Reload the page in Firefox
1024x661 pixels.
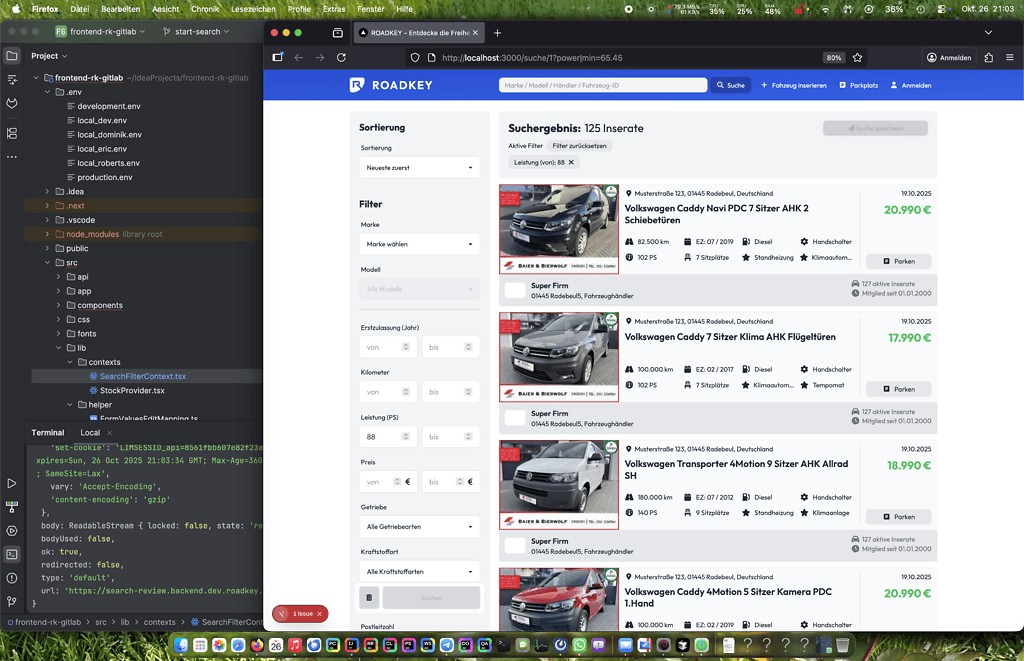342,58
